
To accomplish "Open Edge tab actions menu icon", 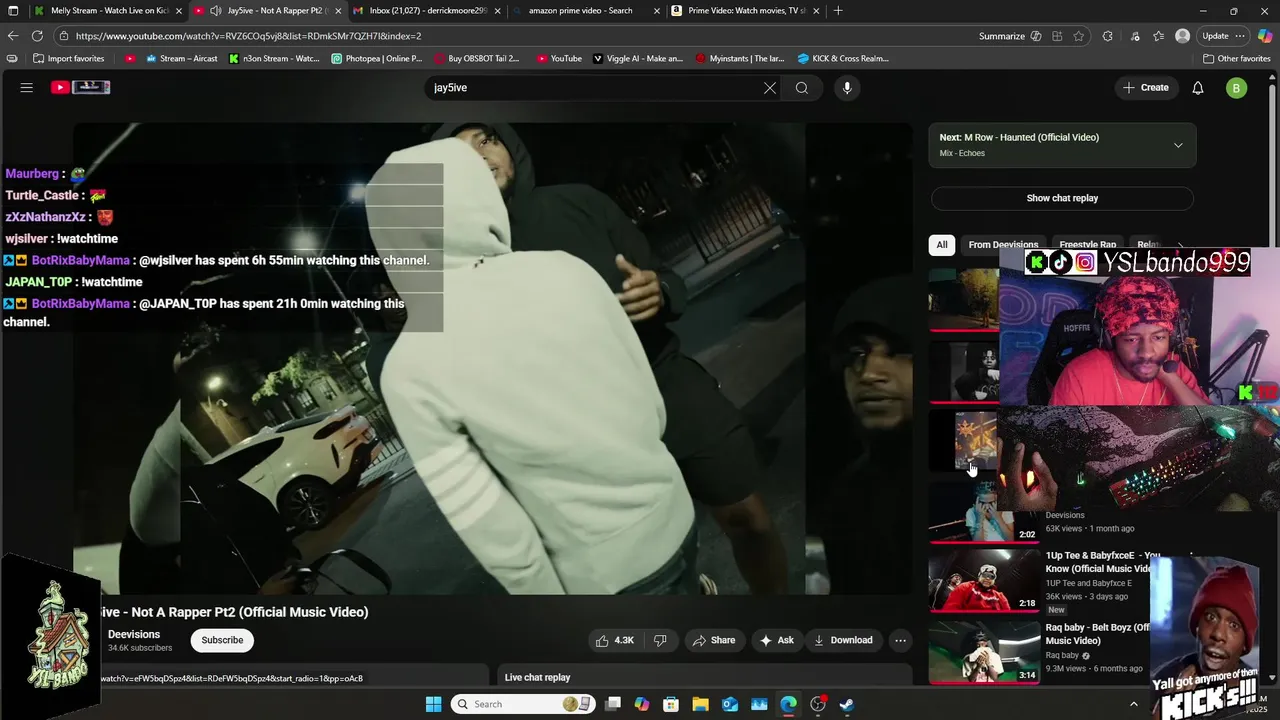I will pyautogui.click(x=13, y=11).
